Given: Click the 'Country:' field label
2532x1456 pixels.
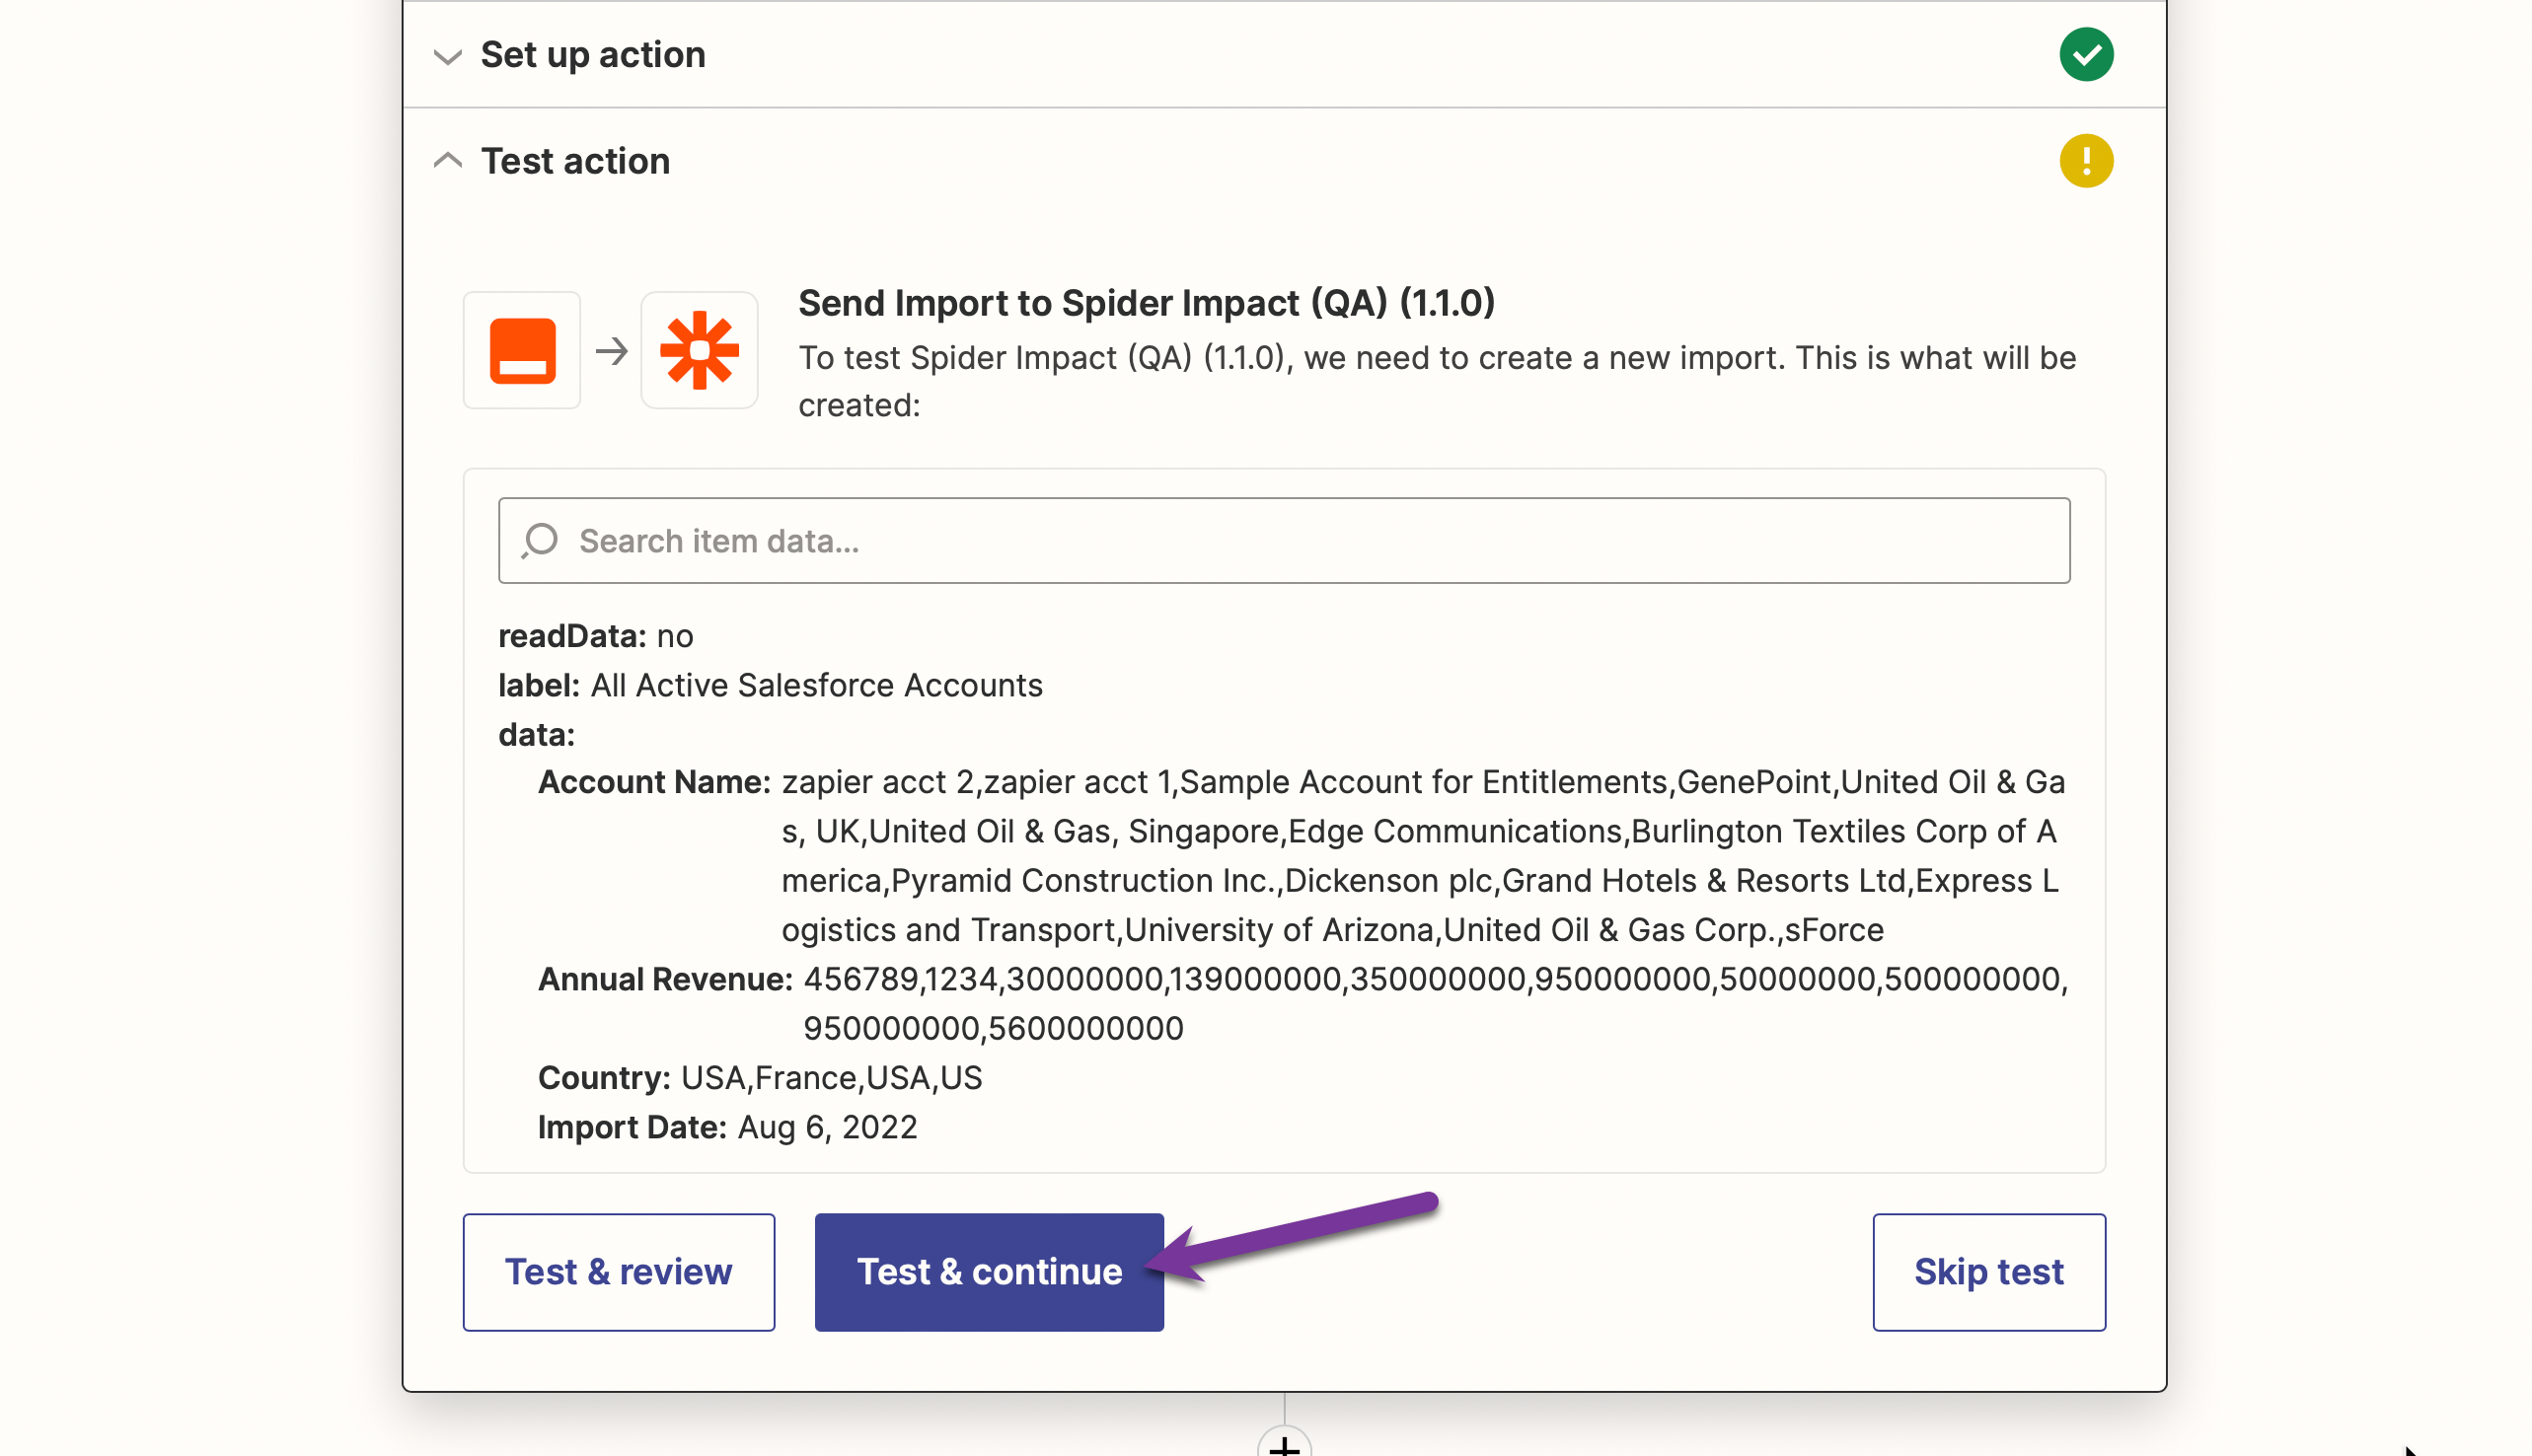Looking at the screenshot, I should (604, 1078).
